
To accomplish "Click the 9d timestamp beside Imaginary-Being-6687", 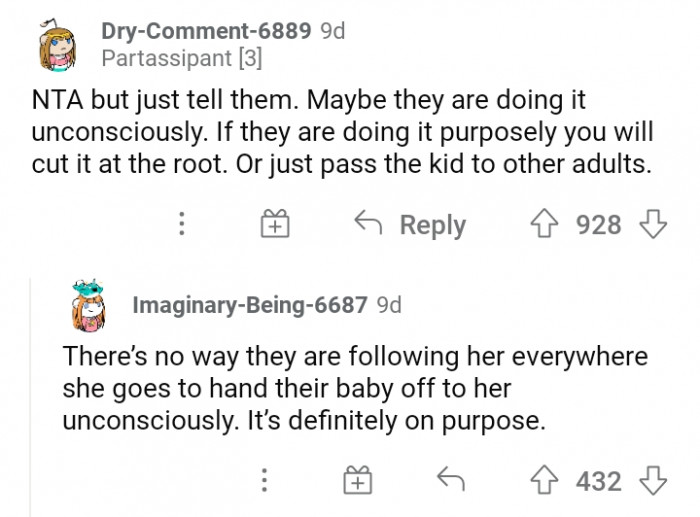I will click(x=389, y=305).
